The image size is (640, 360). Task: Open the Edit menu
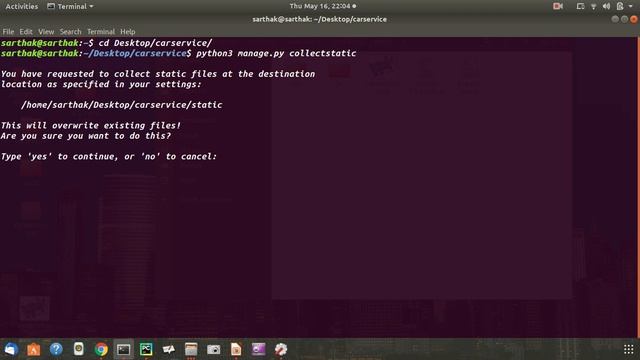coord(26,31)
